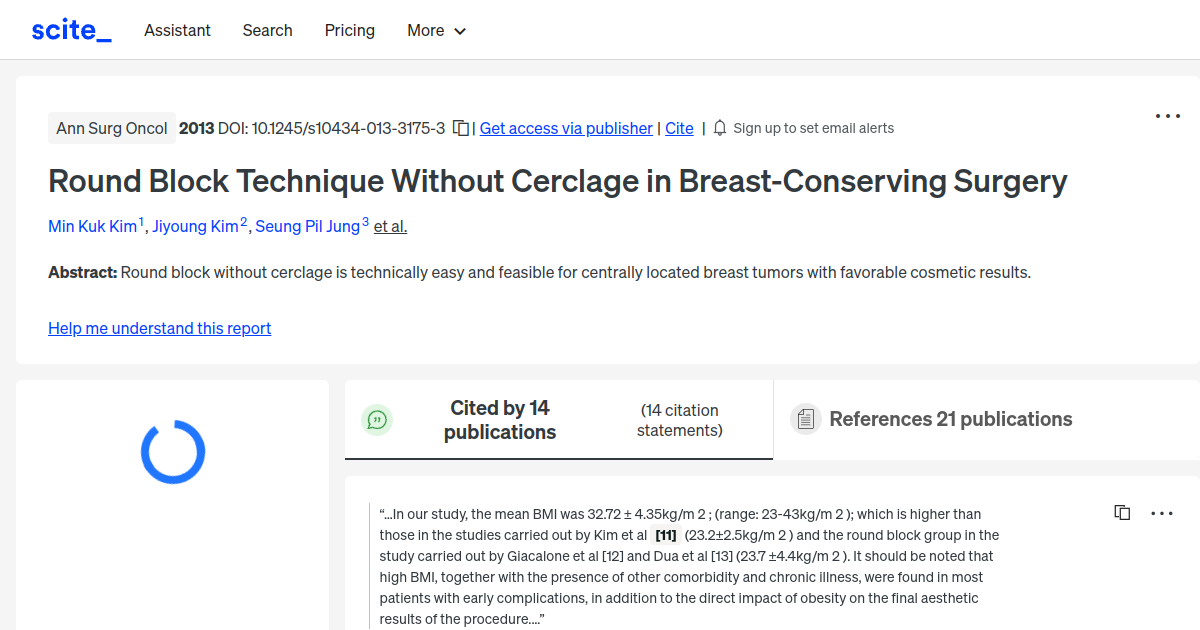This screenshot has width=1200, height=630.
Task: Click the scite_ logo to go home
Action: click(70, 29)
